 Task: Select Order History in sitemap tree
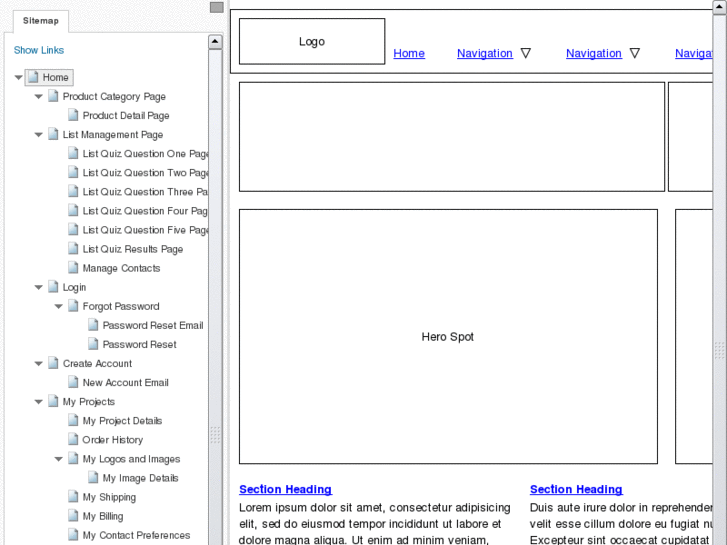pyautogui.click(x=113, y=439)
